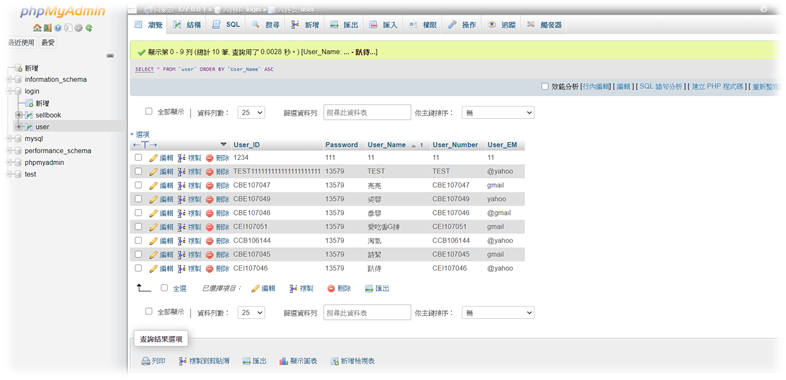Sort by the User_Number column header

click(455, 145)
